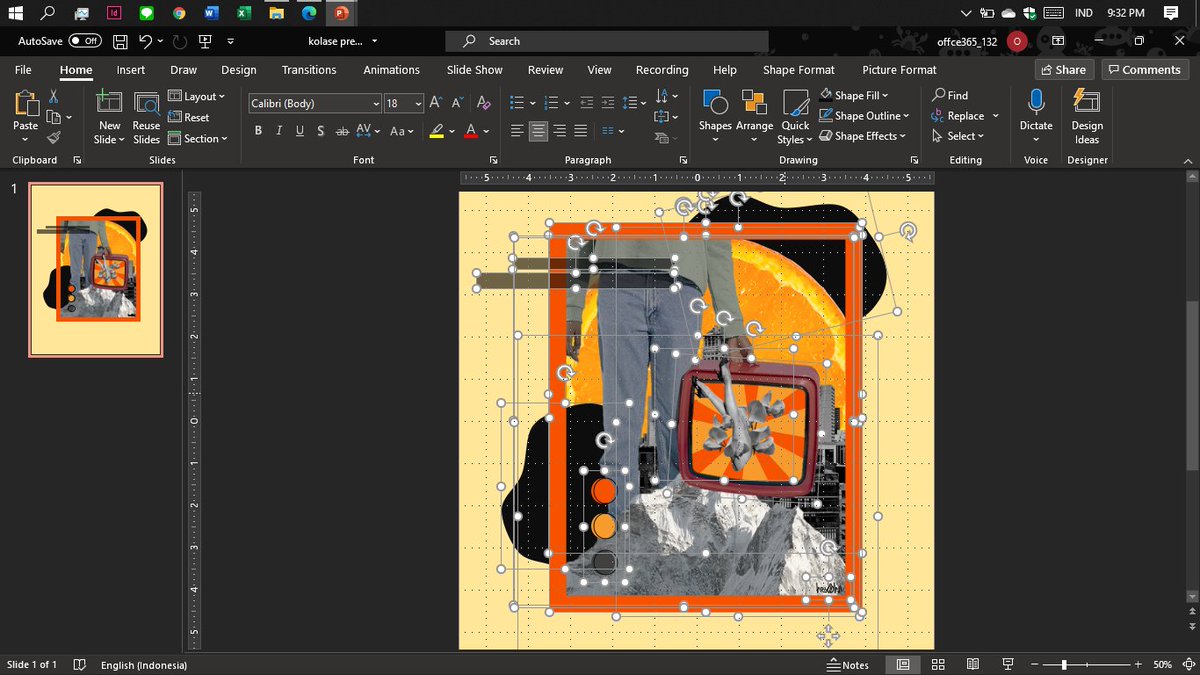
Task: Click the zoom slider in the status bar
Action: tap(1064, 665)
